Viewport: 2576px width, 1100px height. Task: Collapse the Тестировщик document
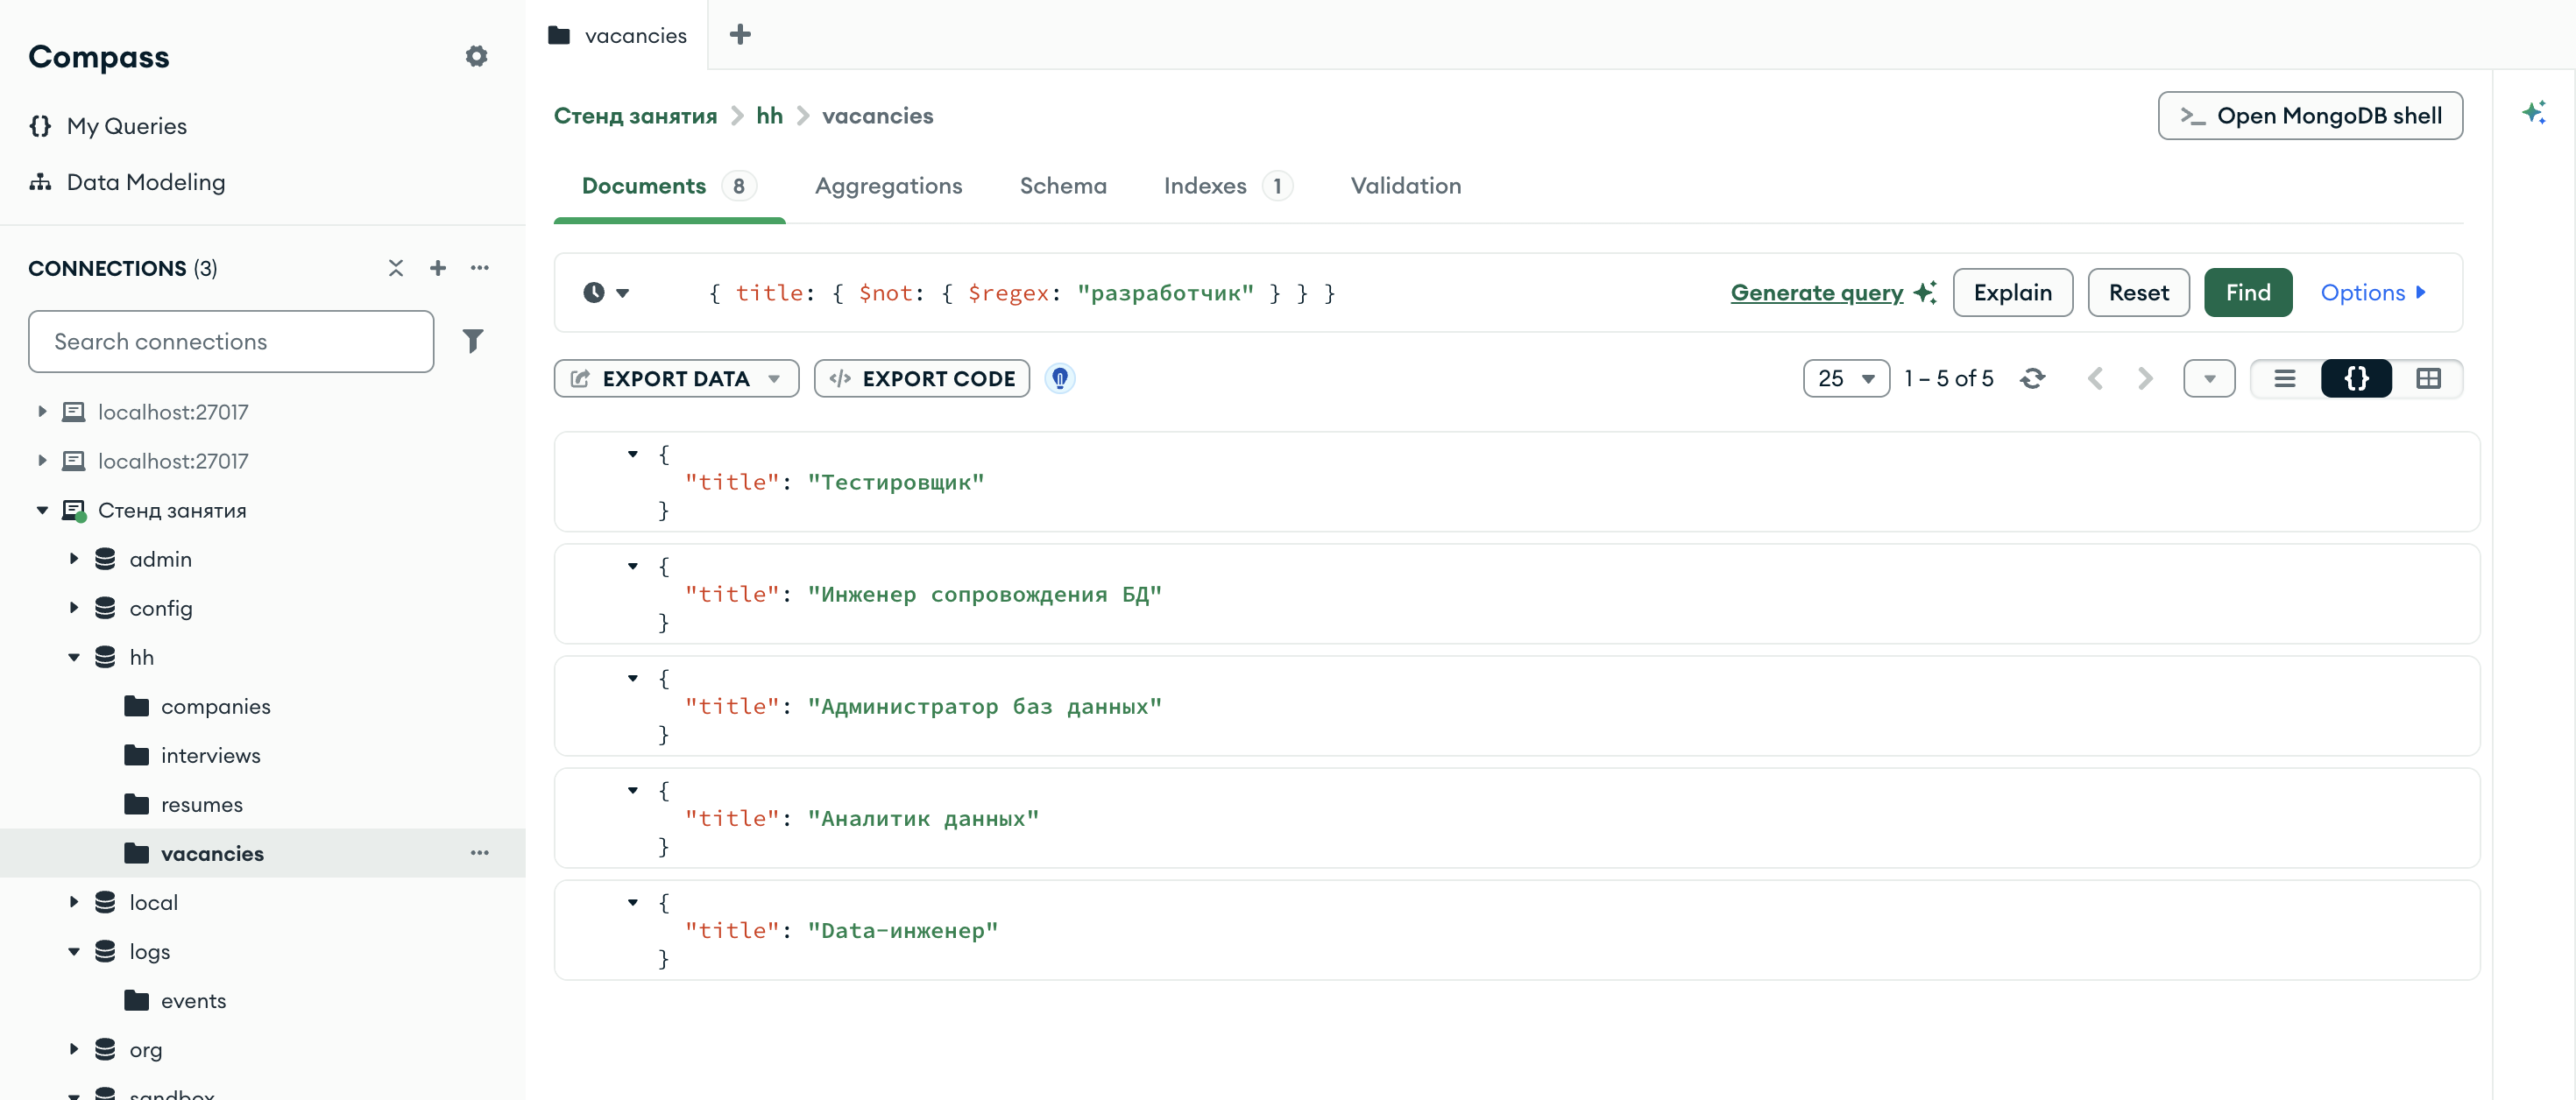pyautogui.click(x=632, y=454)
